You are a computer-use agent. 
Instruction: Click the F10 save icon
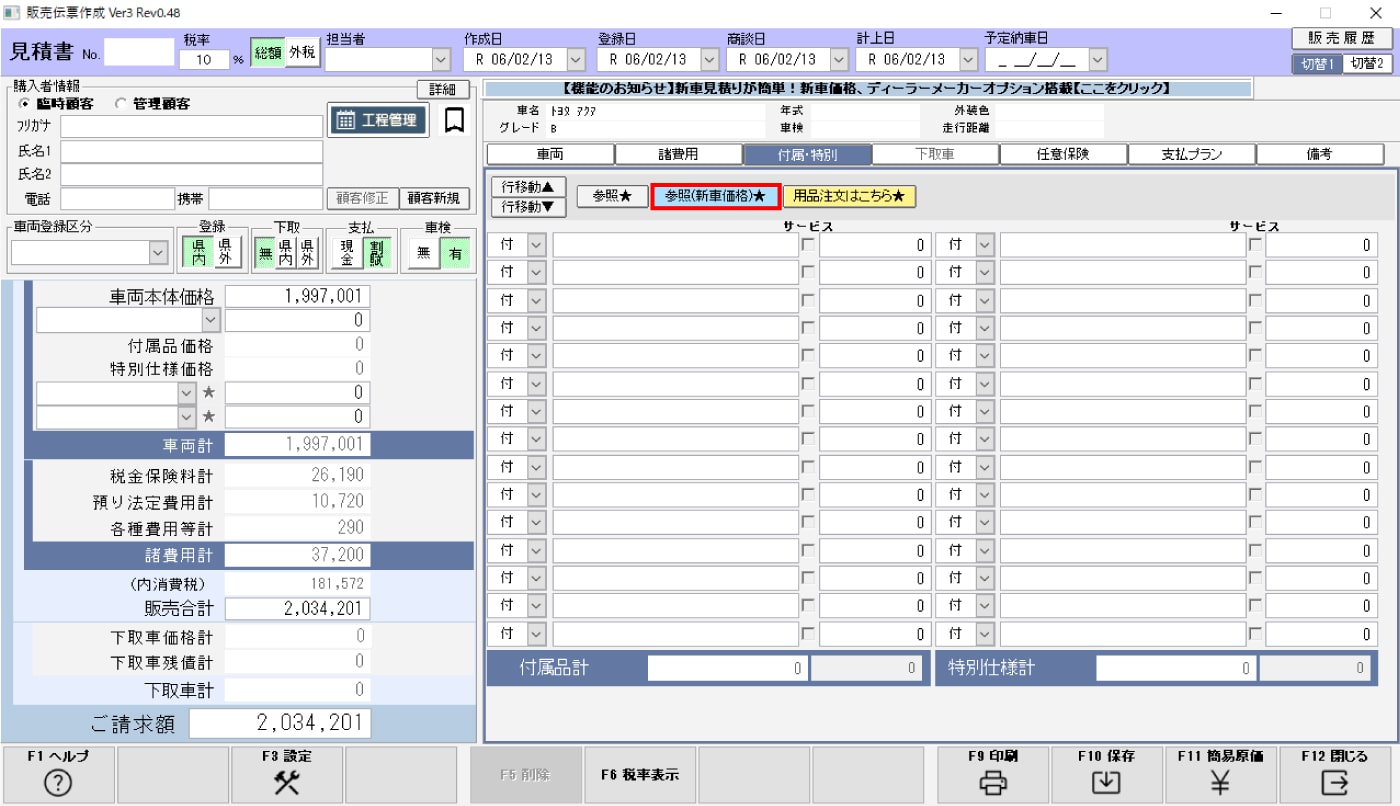[x=1106, y=785]
